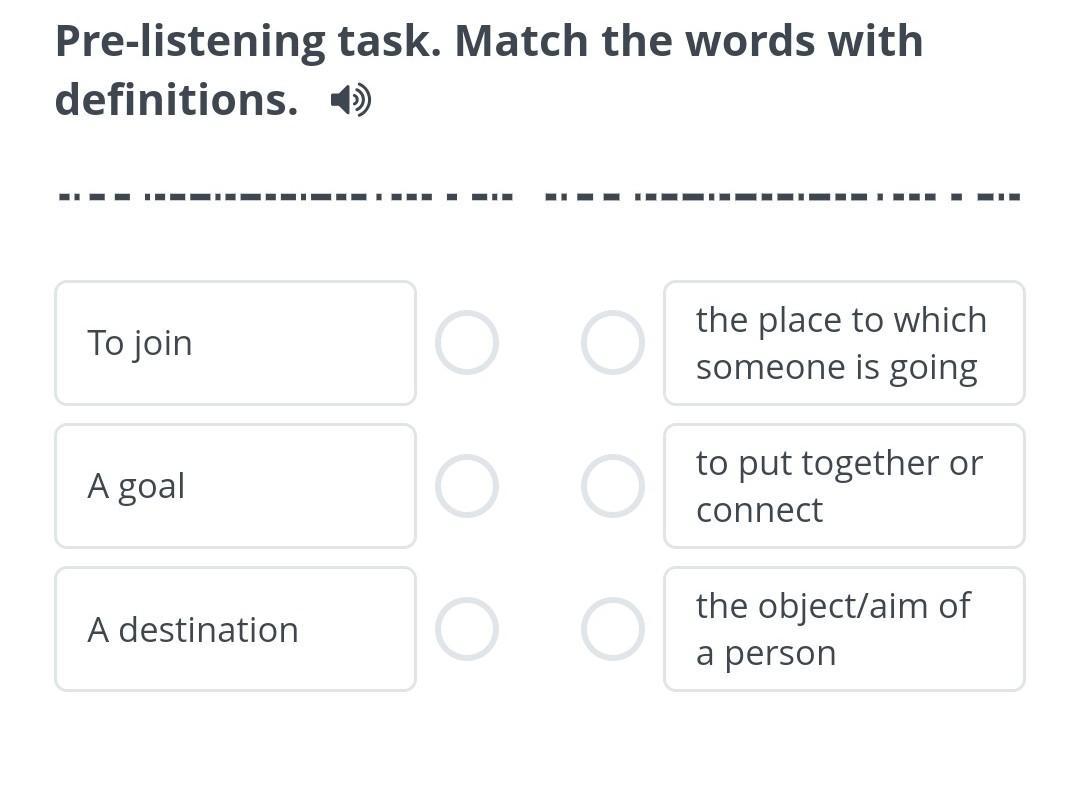Click the word "definitions." in the heading

176,99
